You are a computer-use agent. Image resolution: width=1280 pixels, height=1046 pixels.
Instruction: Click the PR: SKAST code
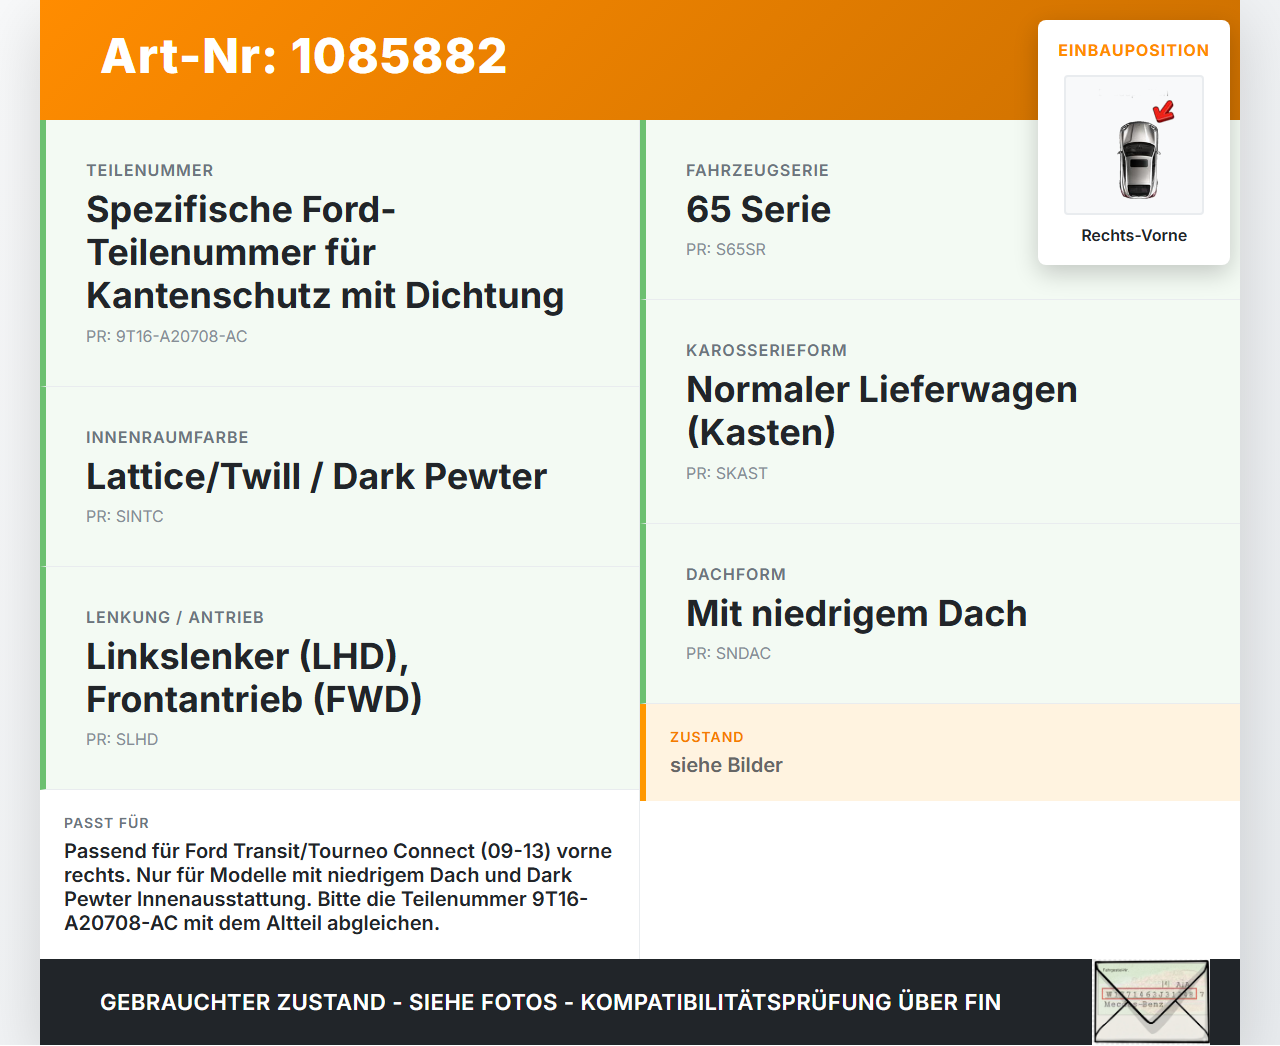pyautogui.click(x=727, y=474)
